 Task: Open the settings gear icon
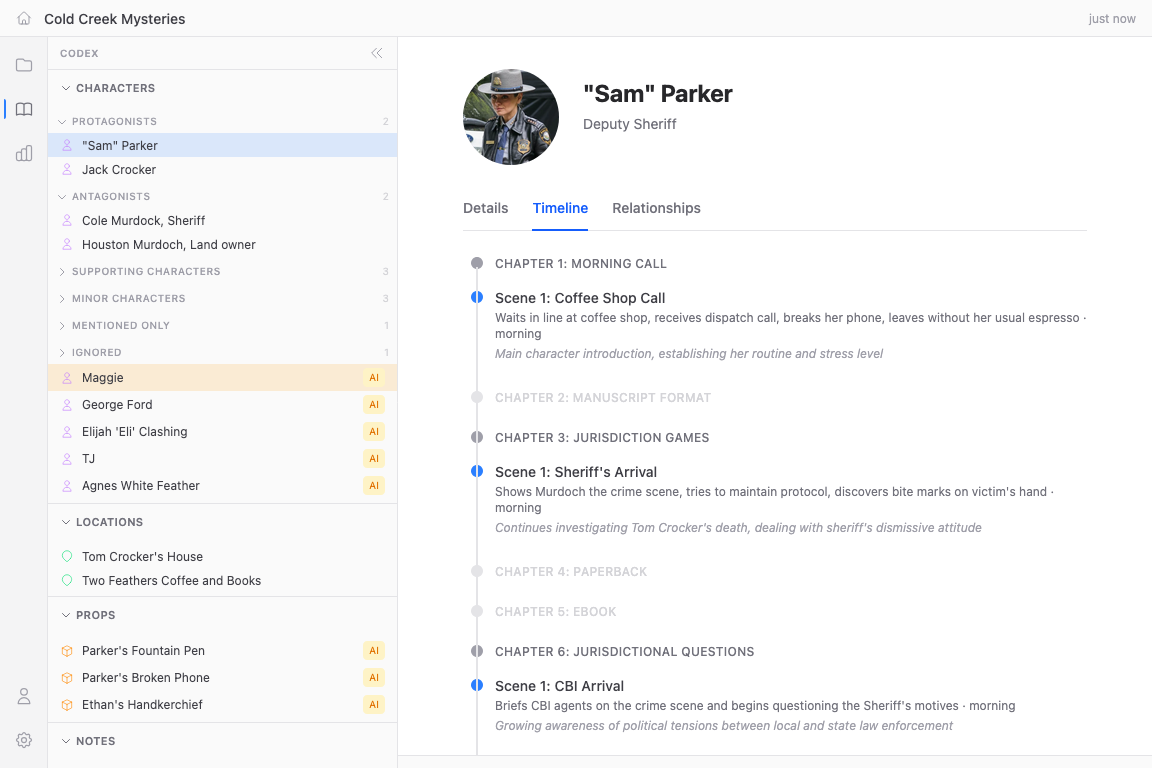(x=24, y=740)
